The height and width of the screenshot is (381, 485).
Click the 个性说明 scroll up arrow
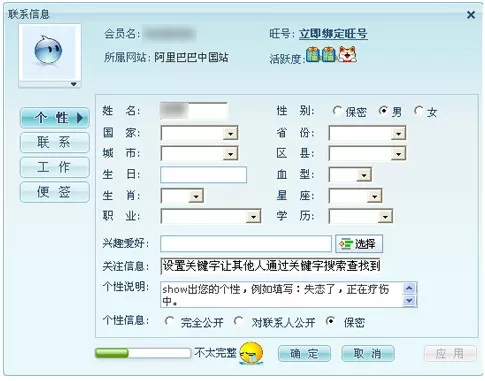pyautogui.click(x=409, y=288)
